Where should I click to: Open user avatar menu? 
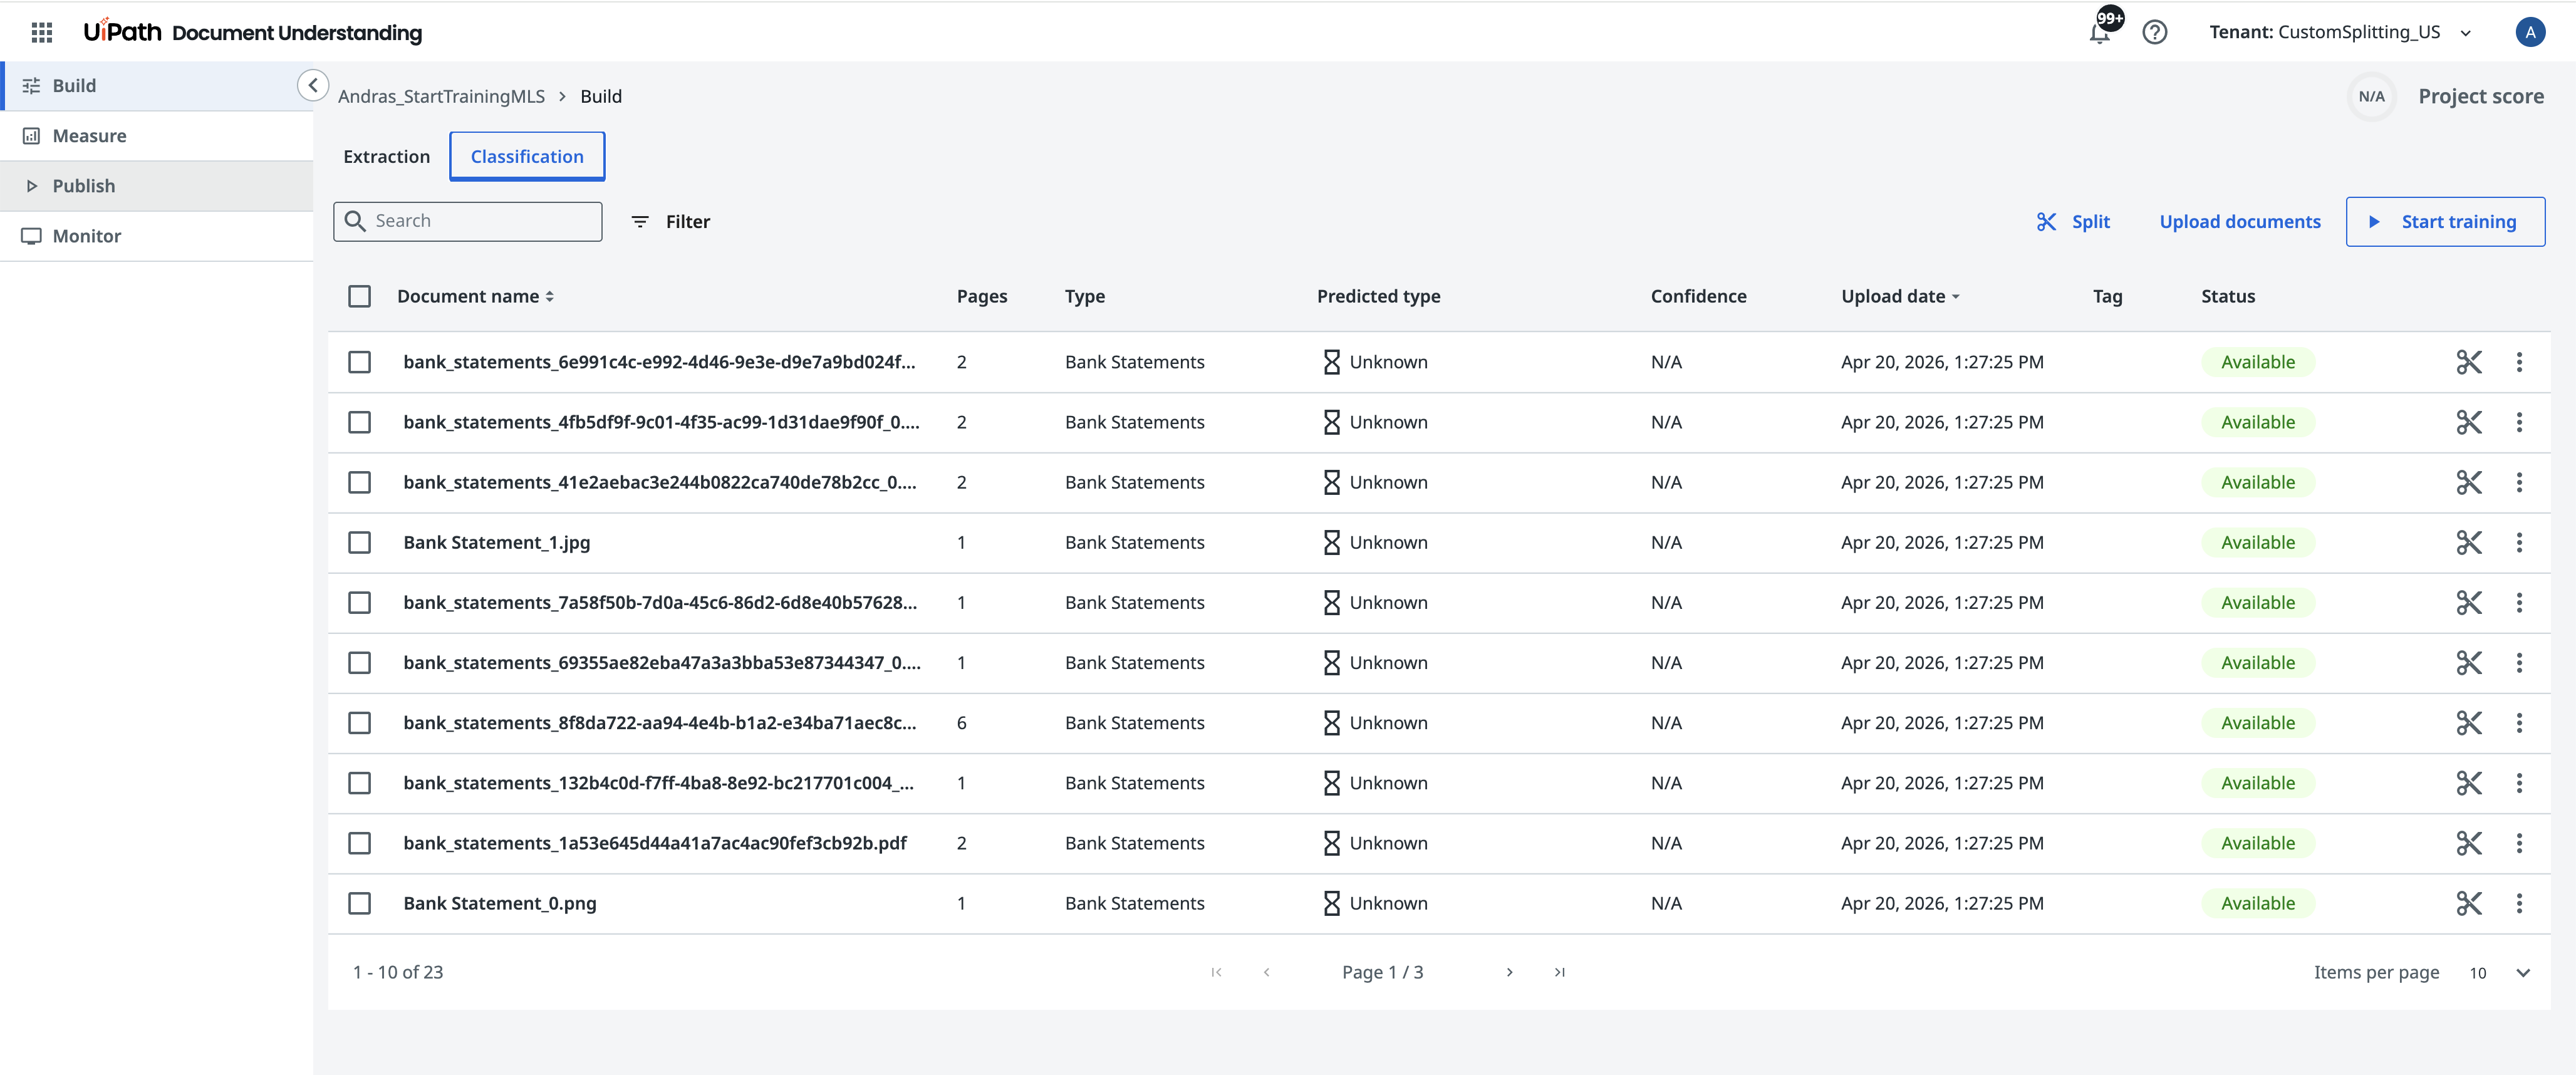click(2529, 32)
